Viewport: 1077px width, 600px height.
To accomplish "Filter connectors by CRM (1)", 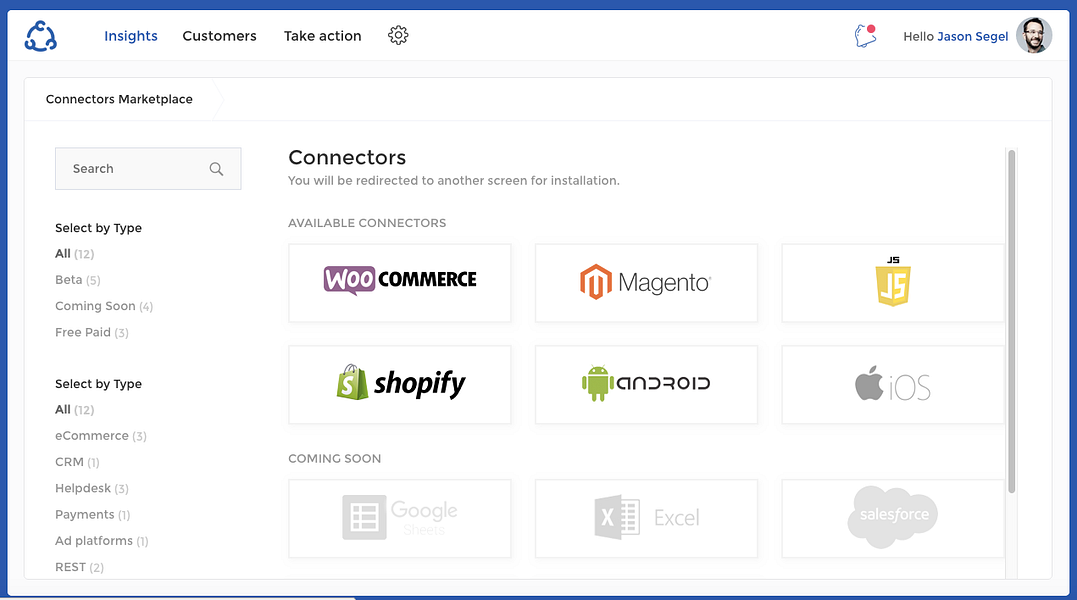I will coord(77,462).
